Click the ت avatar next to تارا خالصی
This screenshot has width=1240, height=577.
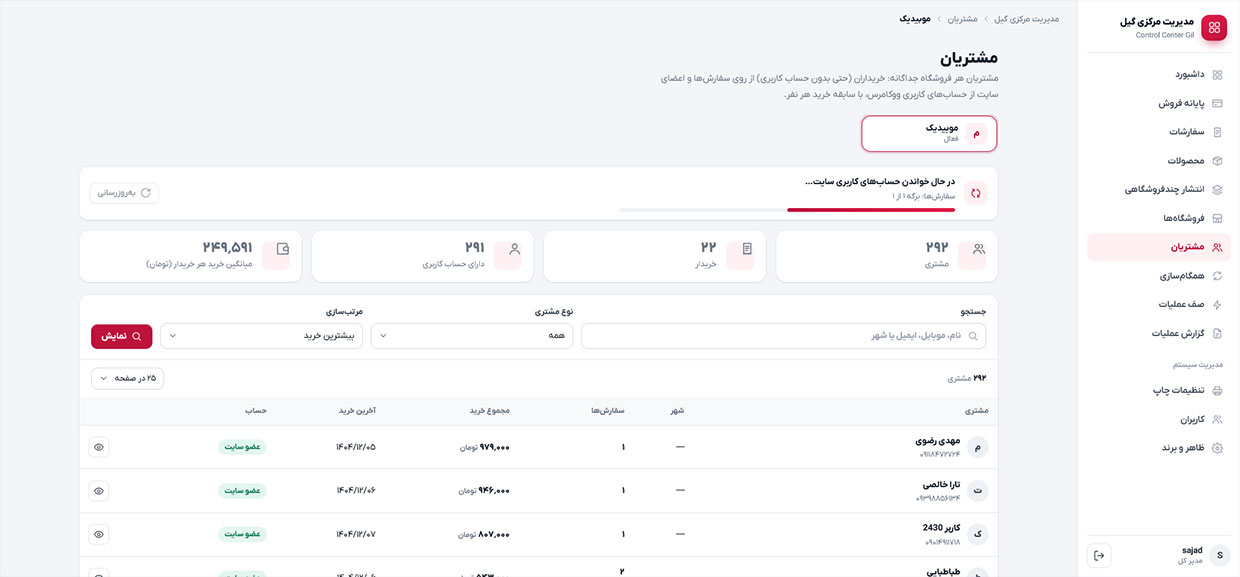click(977, 491)
